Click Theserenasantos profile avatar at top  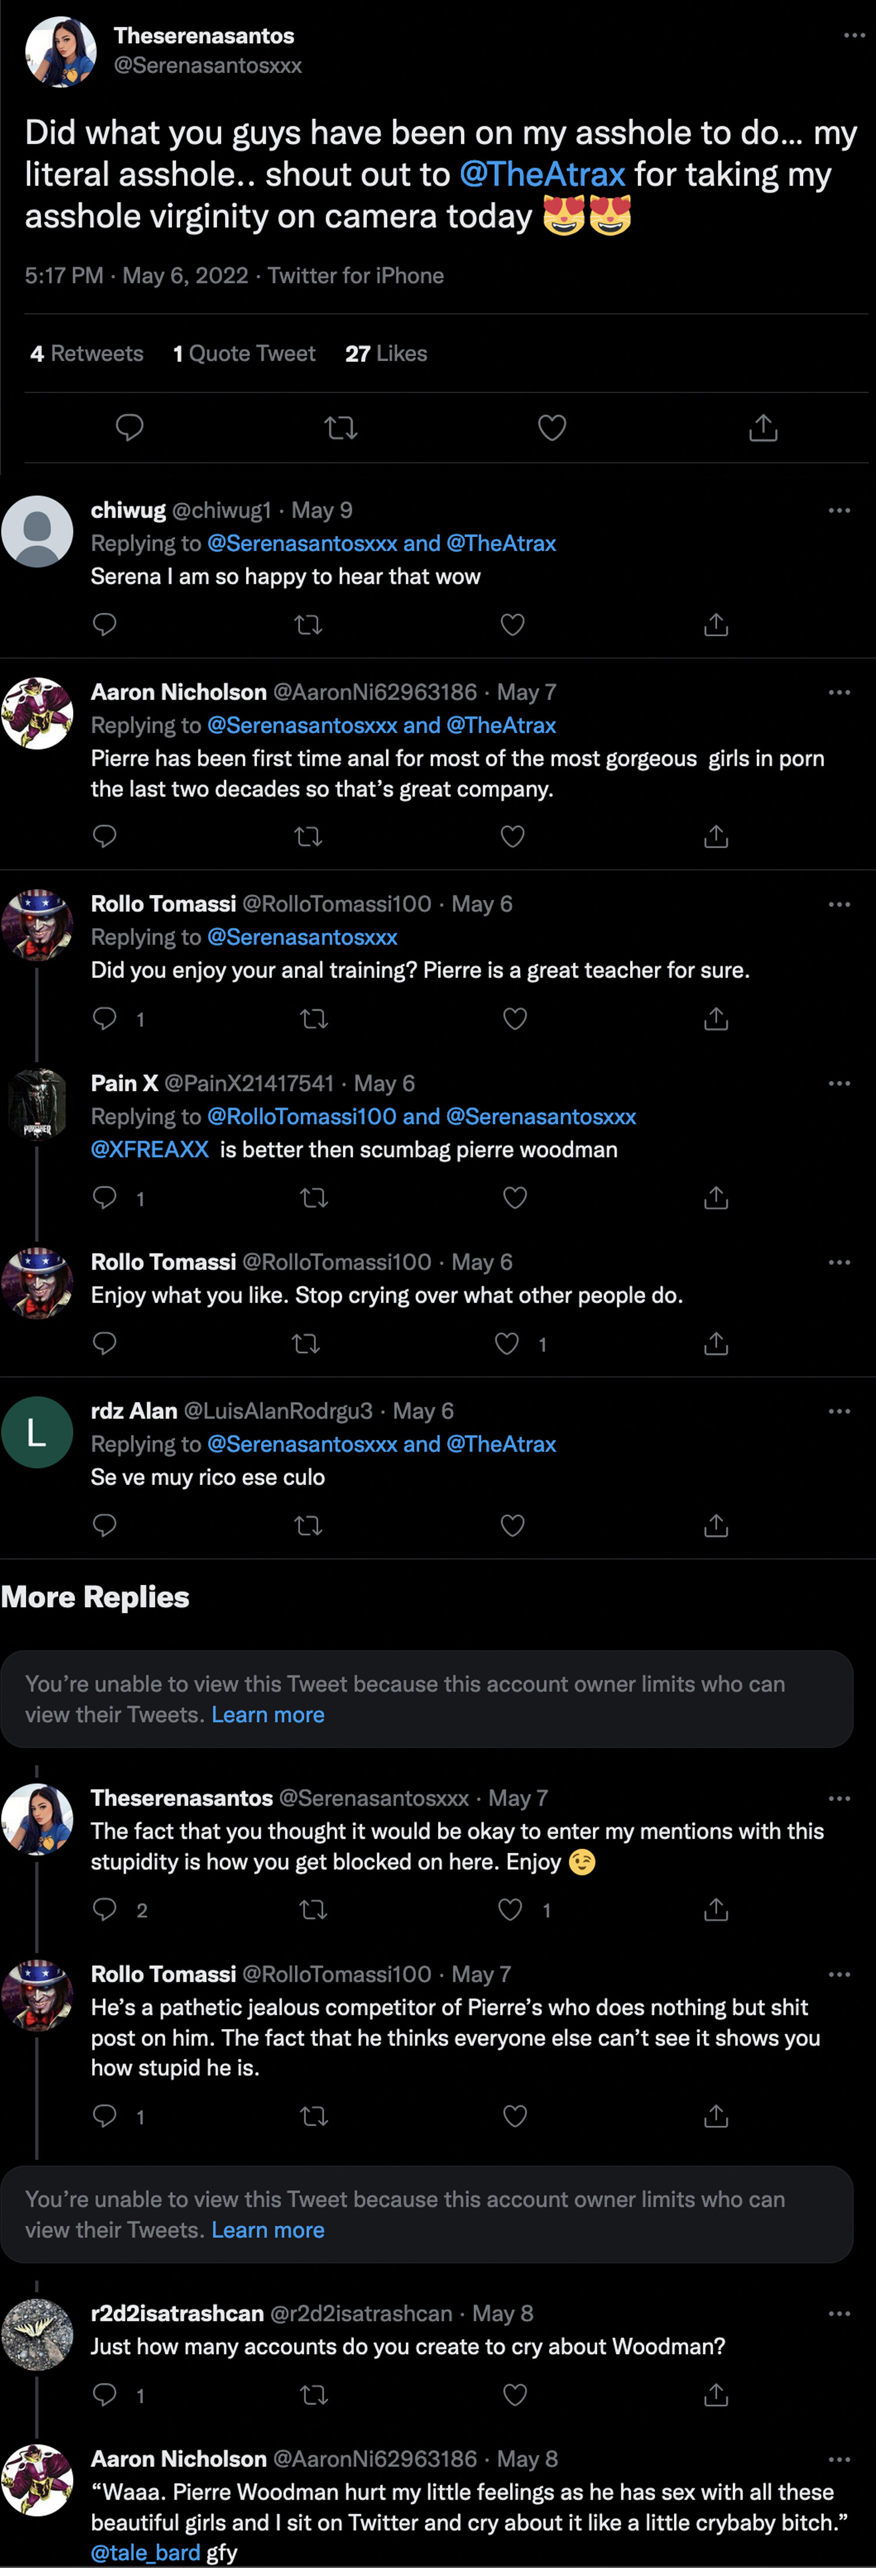[60, 51]
